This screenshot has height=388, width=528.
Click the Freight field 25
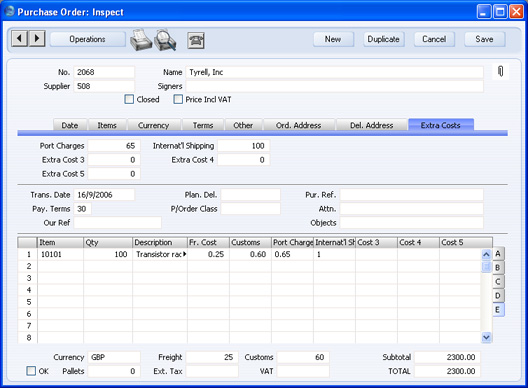pyautogui.click(x=212, y=357)
